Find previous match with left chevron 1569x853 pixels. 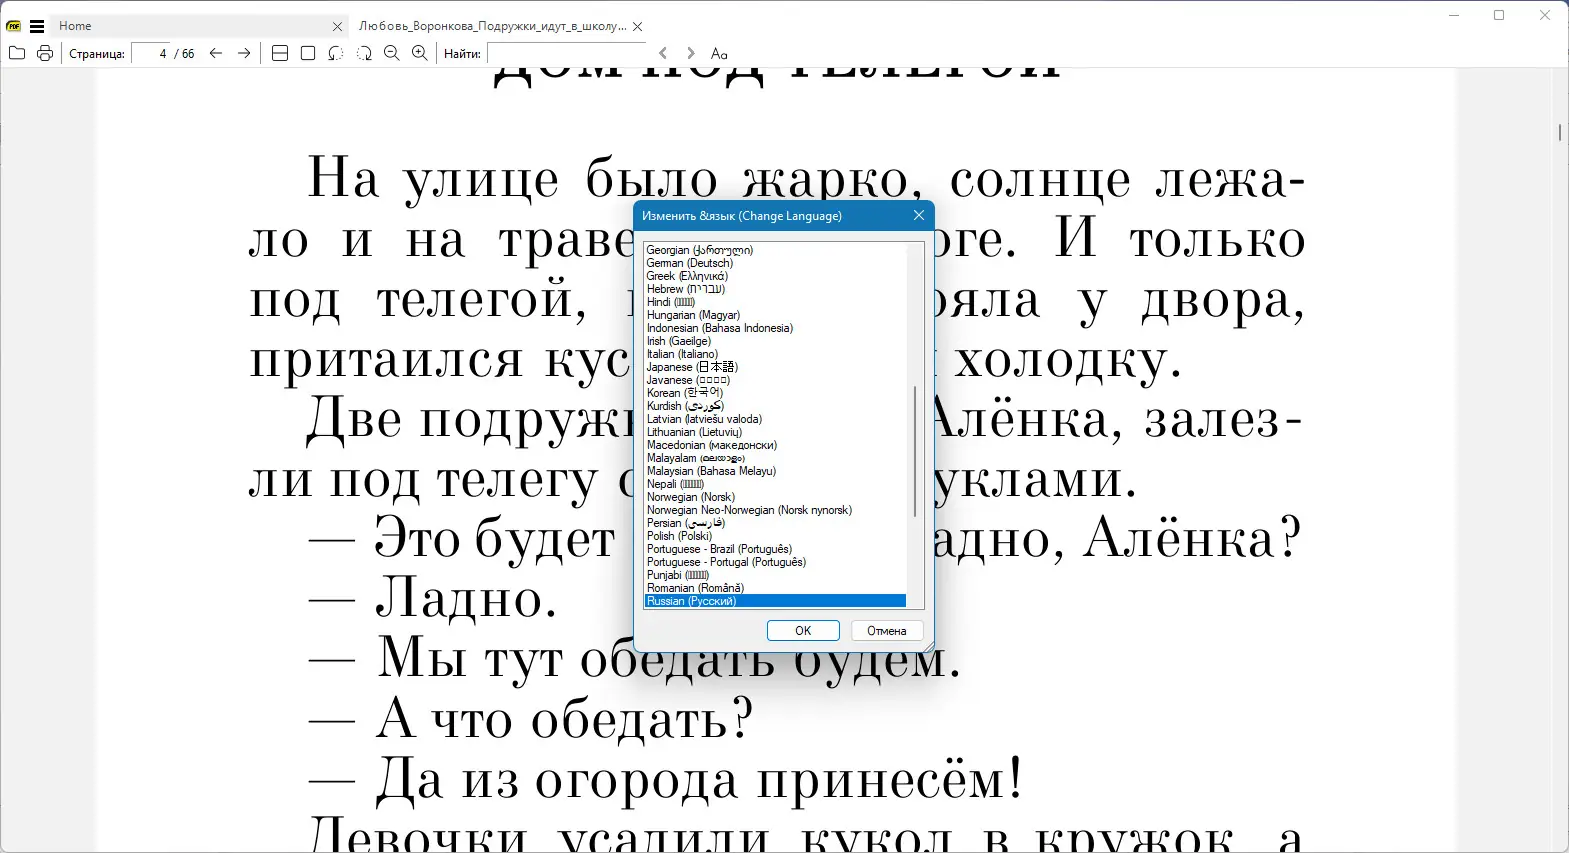663,53
